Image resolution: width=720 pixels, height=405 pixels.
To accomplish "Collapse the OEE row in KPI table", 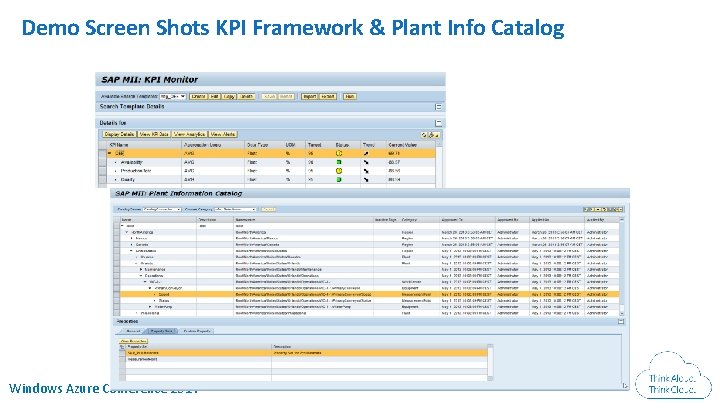I will 110,153.
